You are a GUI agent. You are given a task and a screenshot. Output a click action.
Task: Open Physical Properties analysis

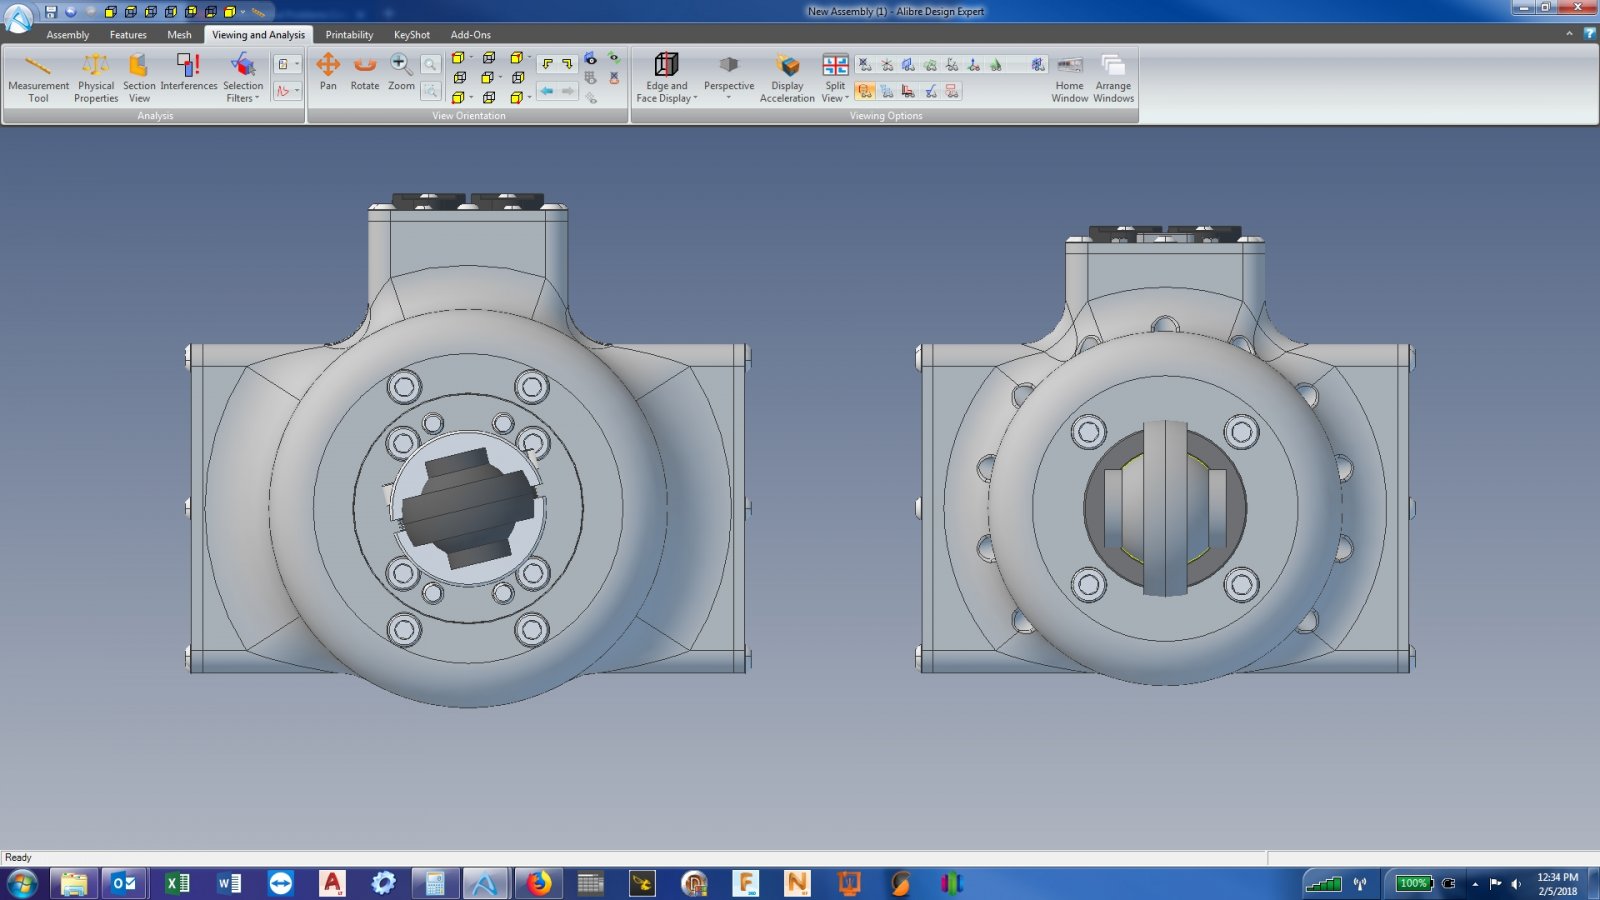coord(96,76)
